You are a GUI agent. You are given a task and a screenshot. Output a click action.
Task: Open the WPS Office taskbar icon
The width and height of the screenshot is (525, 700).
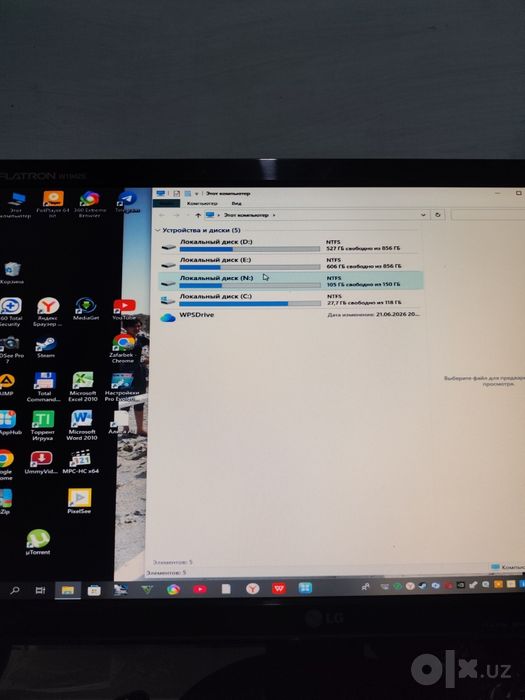click(279, 588)
